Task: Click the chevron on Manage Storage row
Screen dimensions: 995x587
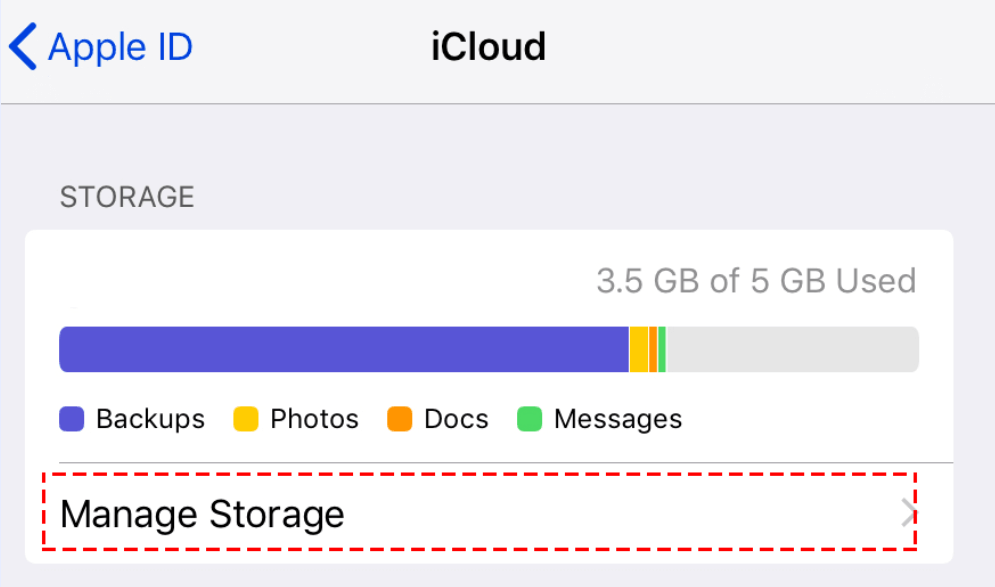Action: 908,514
